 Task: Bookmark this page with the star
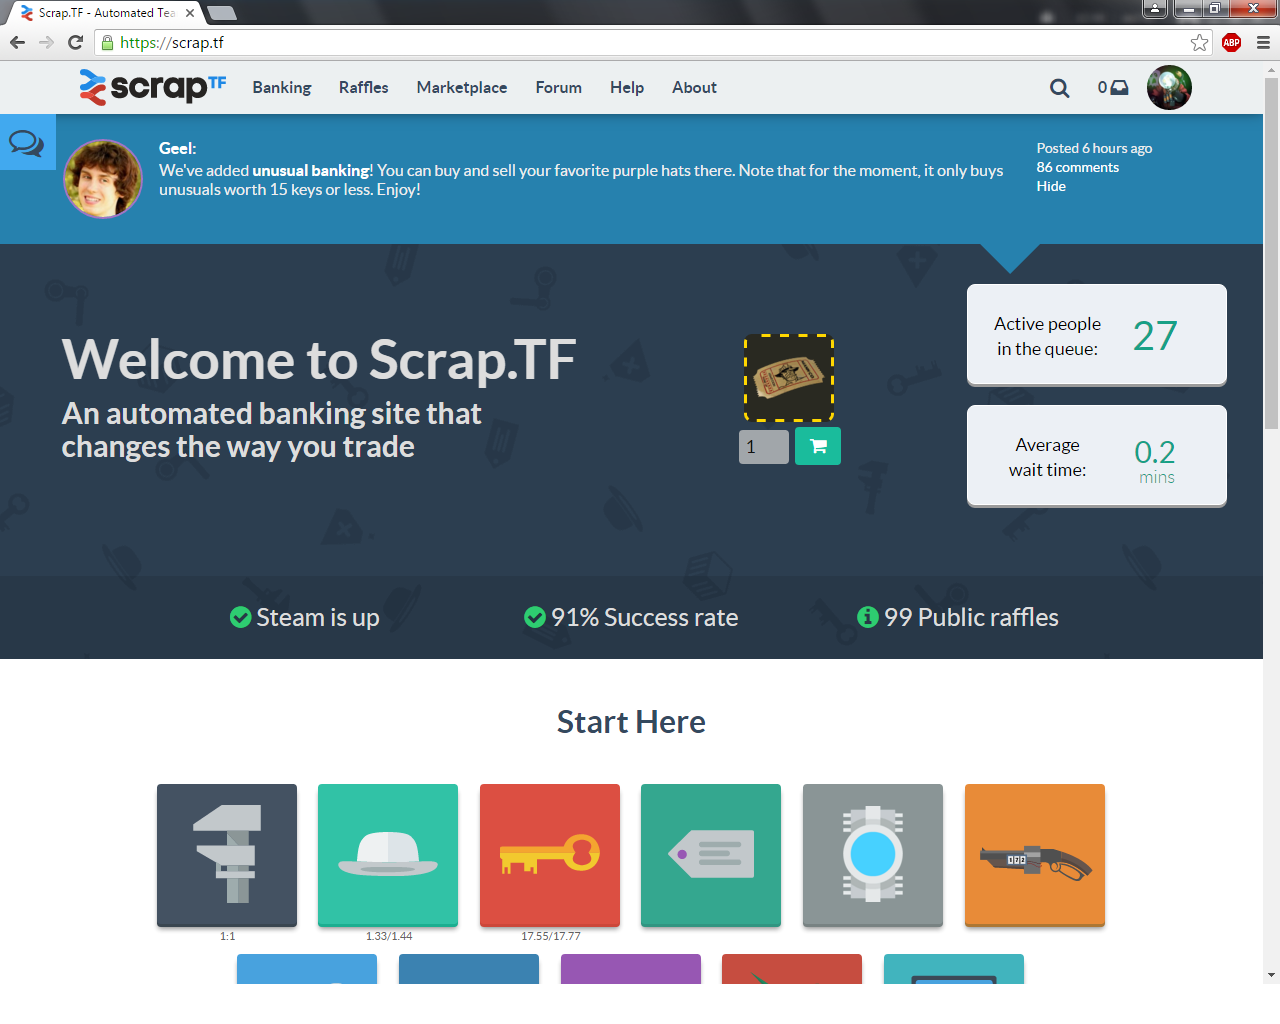1199,42
